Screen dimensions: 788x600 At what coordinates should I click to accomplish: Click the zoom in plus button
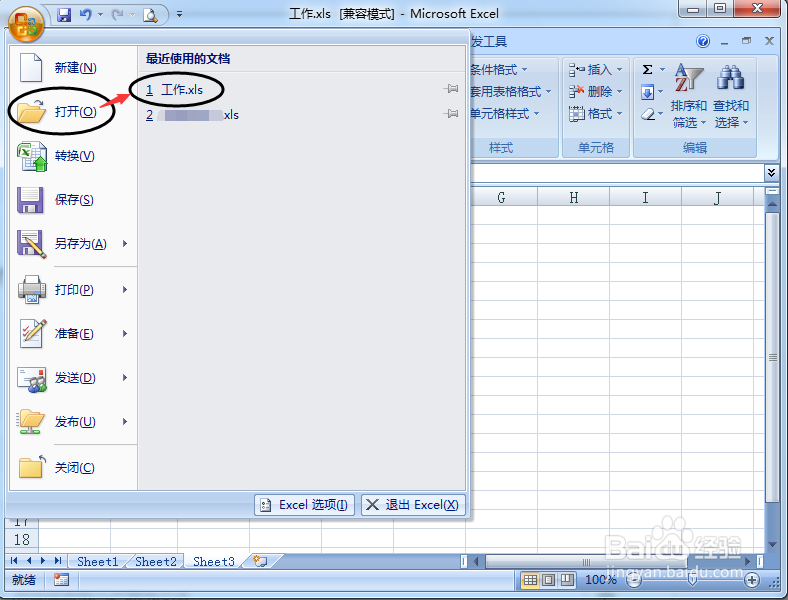click(752, 580)
